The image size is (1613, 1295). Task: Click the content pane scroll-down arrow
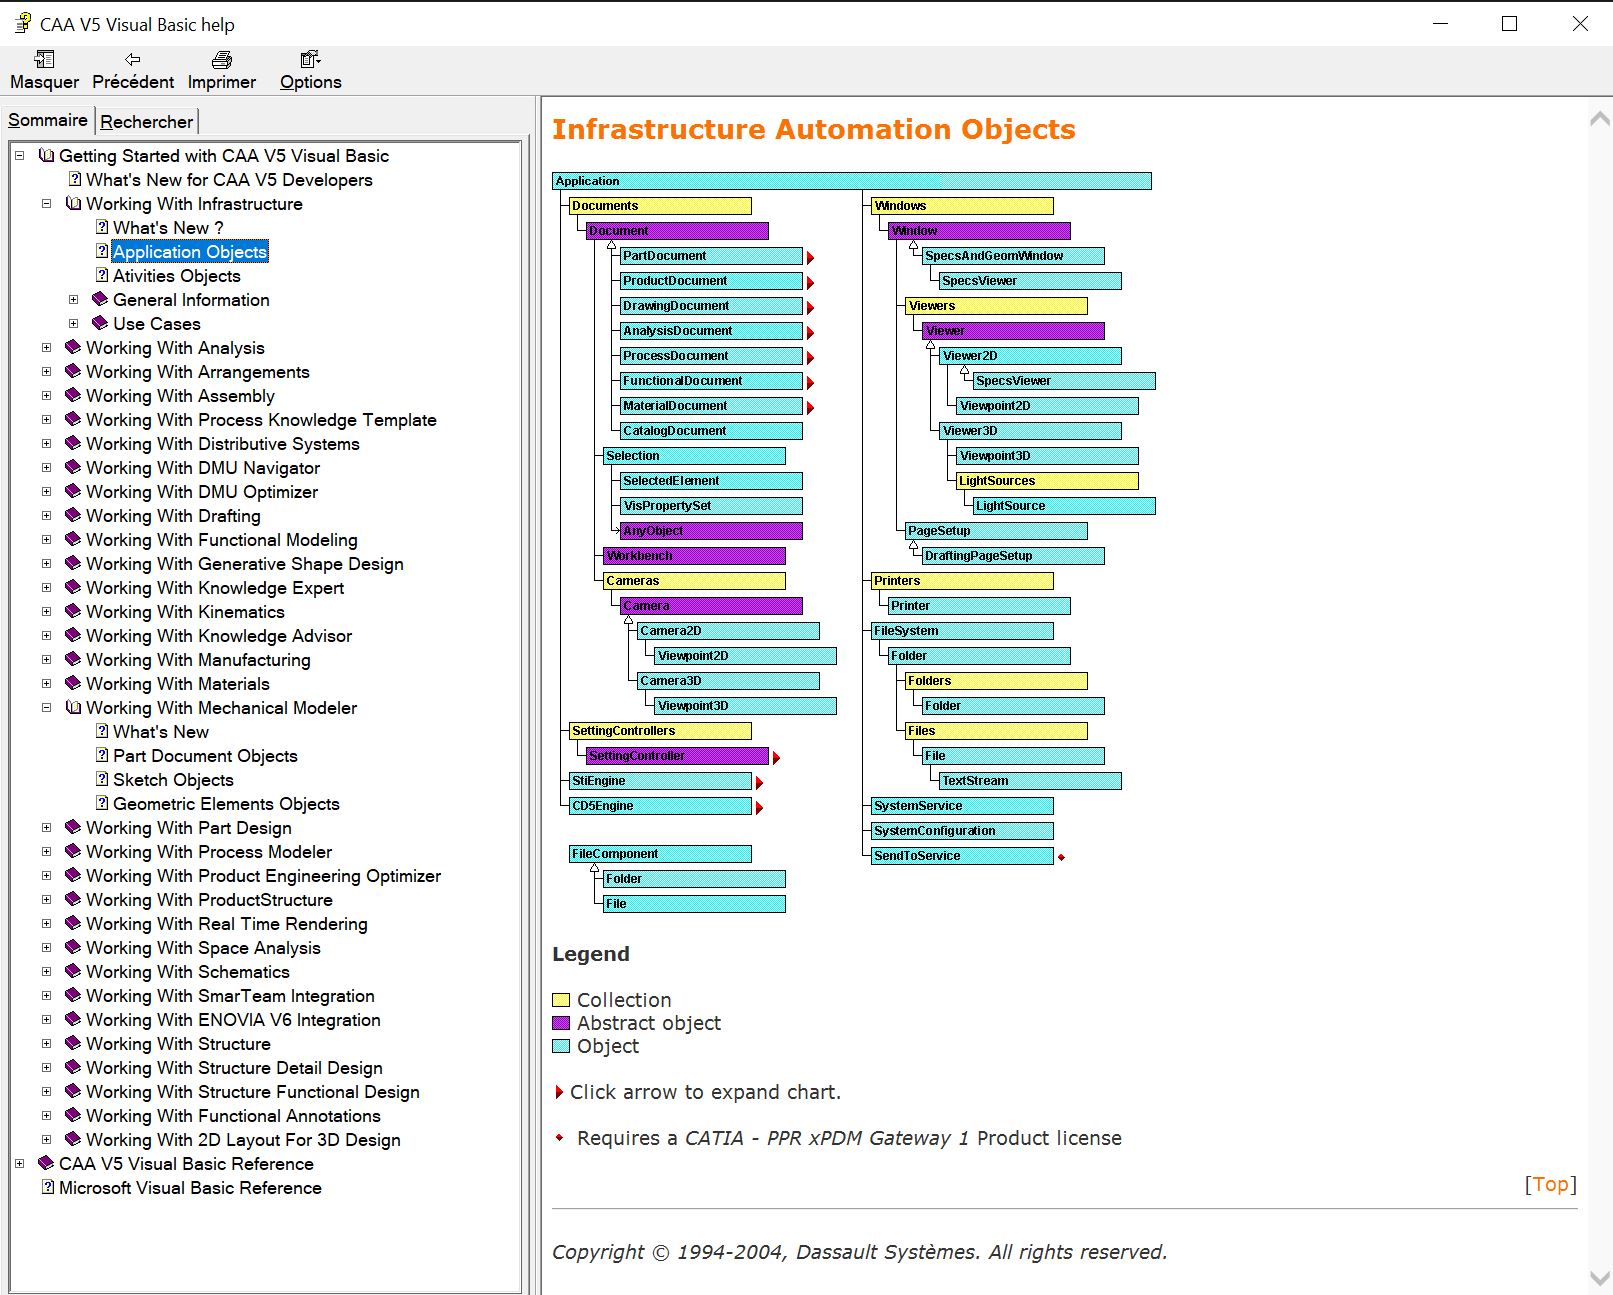(x=1599, y=1279)
